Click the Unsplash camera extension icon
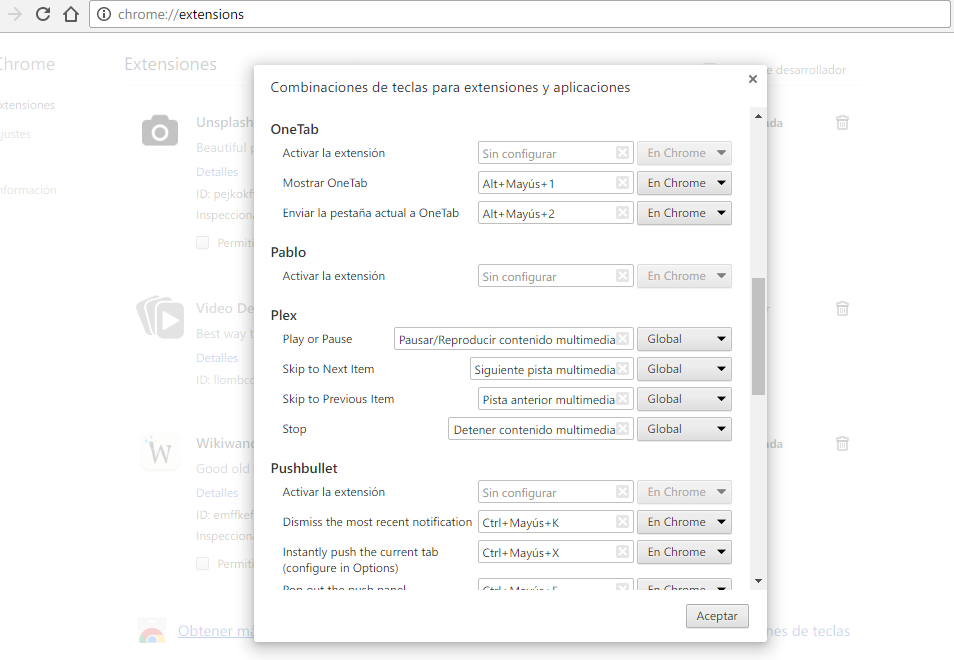Screen dimensions: 954x660 (x=160, y=130)
